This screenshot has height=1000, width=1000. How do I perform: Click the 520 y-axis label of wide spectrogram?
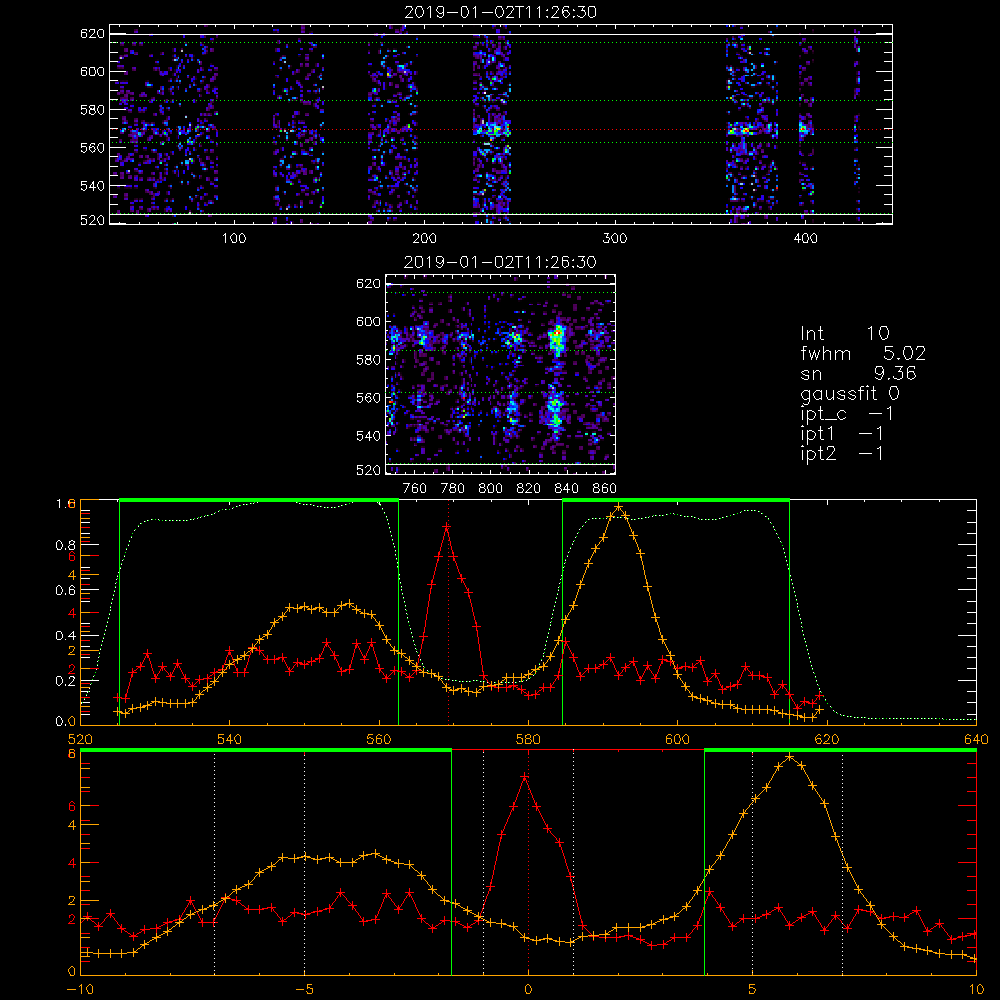[x=92, y=221]
